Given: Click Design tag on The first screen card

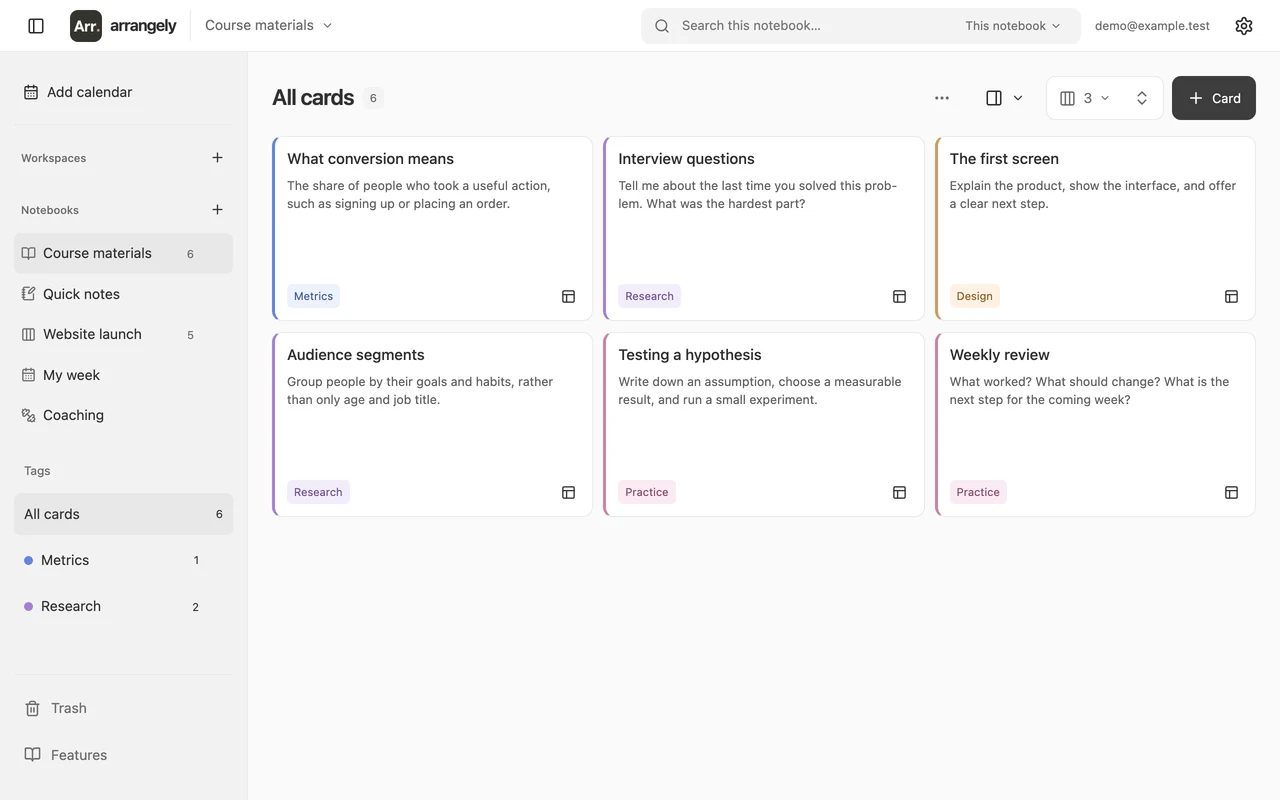Looking at the screenshot, I should (974, 296).
